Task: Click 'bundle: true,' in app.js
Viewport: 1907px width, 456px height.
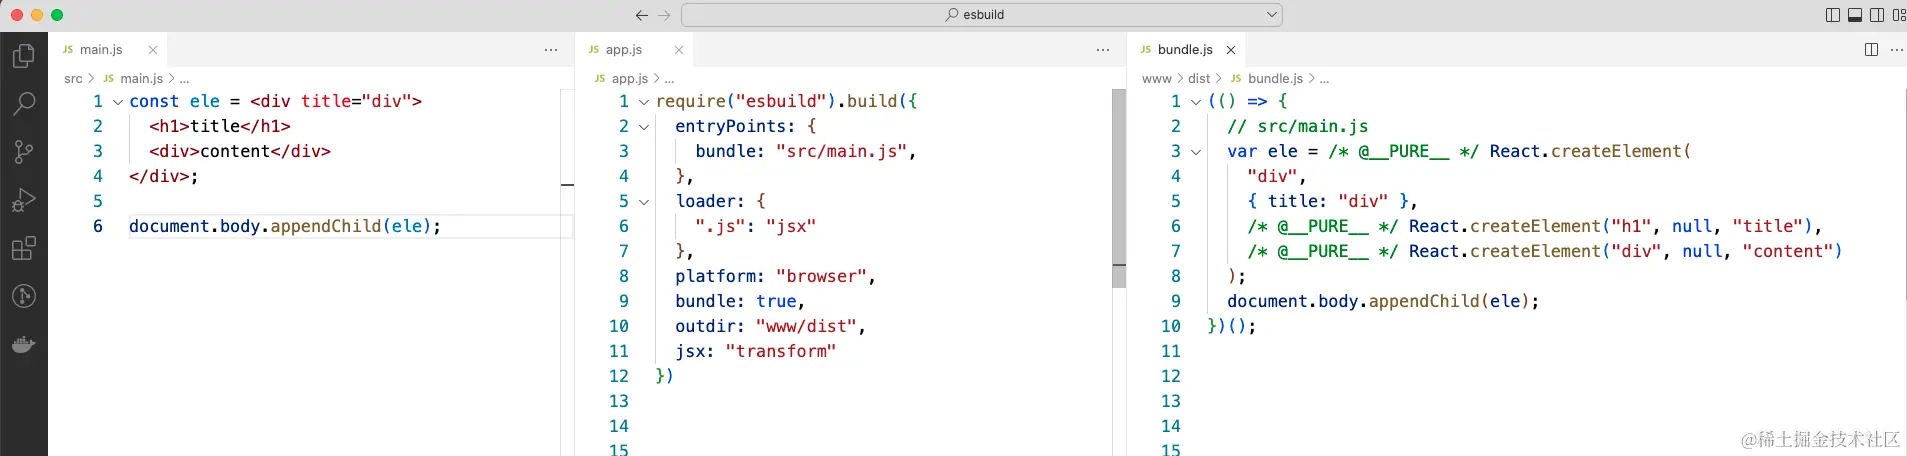Action: coord(740,301)
